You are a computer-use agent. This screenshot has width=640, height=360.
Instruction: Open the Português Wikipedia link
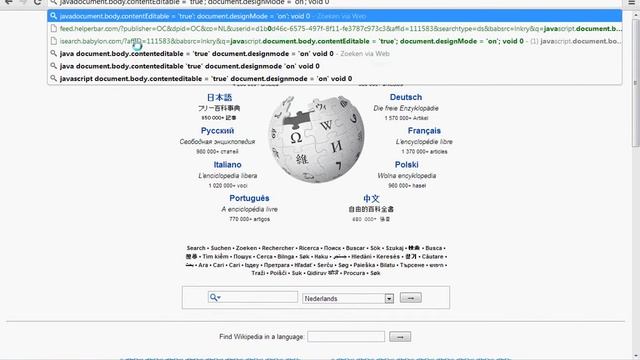[x=249, y=198]
